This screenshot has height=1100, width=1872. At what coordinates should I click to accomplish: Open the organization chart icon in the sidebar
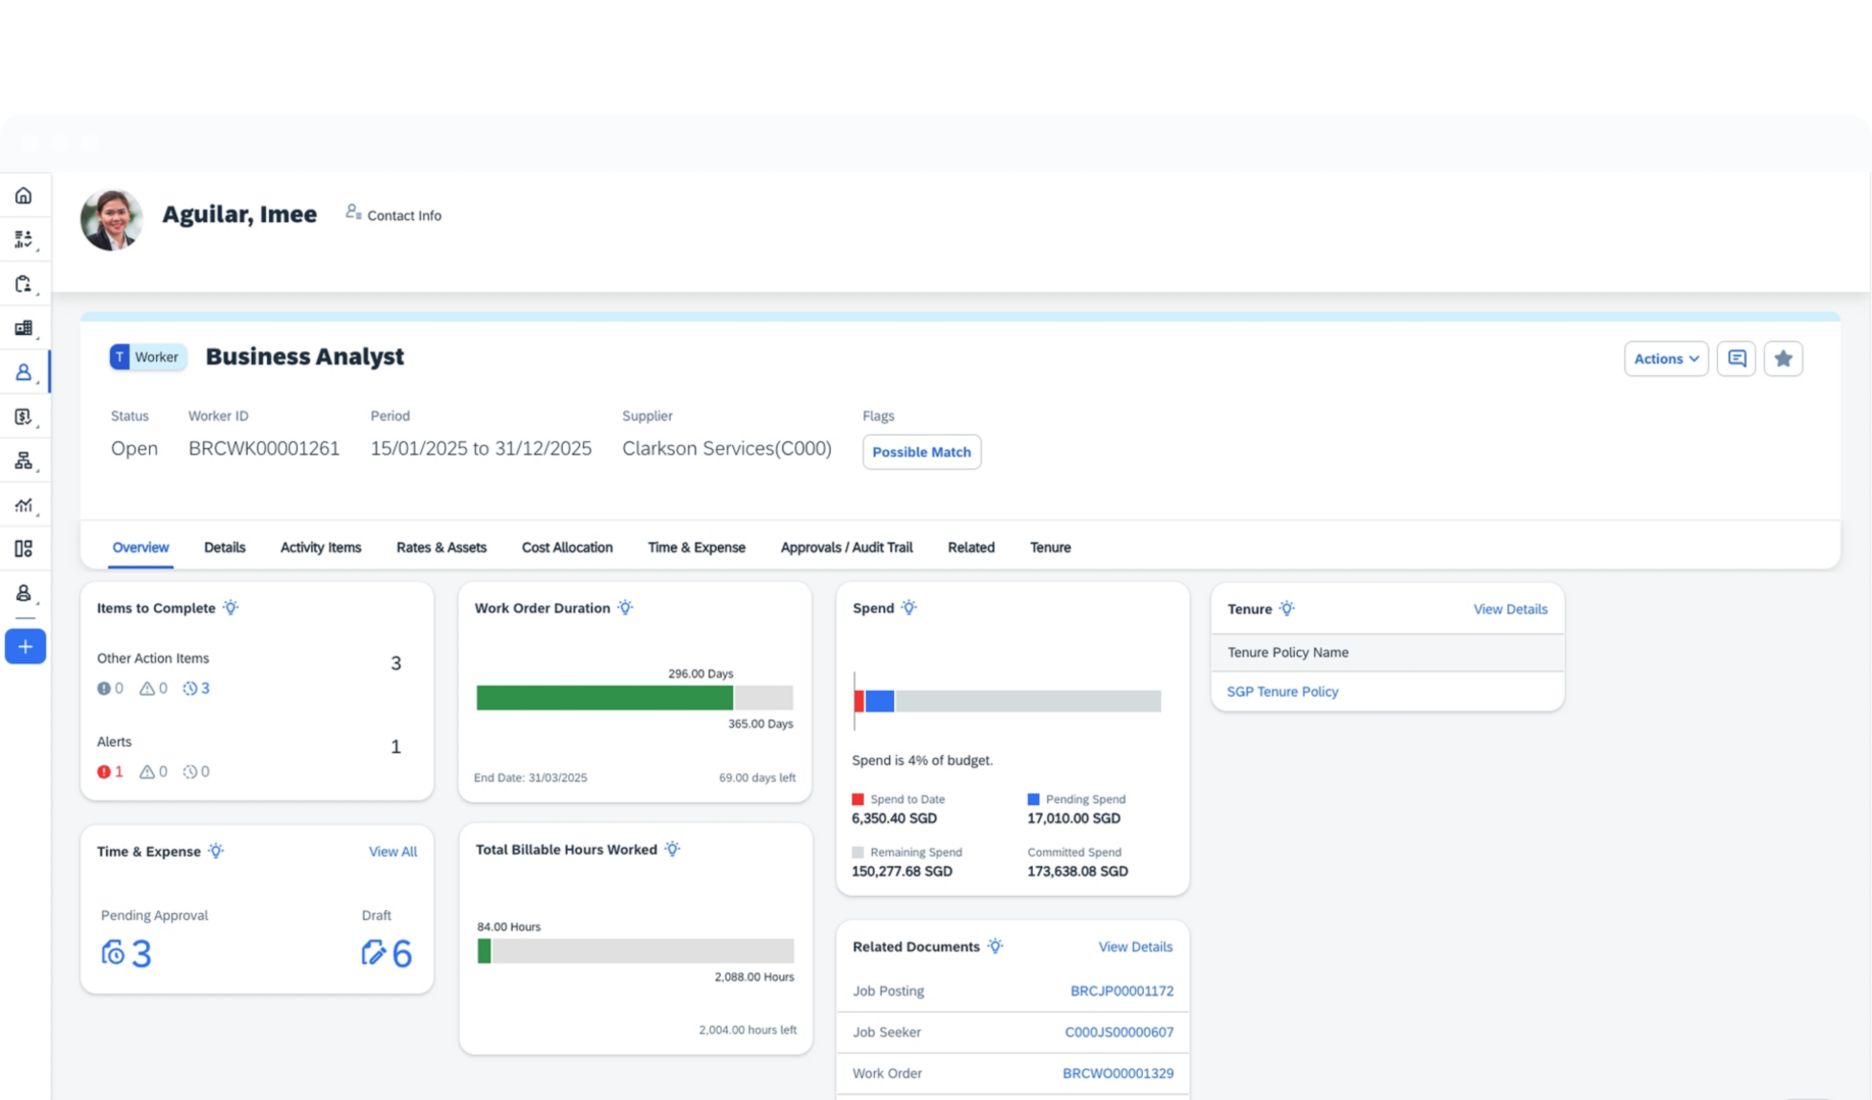click(23, 461)
